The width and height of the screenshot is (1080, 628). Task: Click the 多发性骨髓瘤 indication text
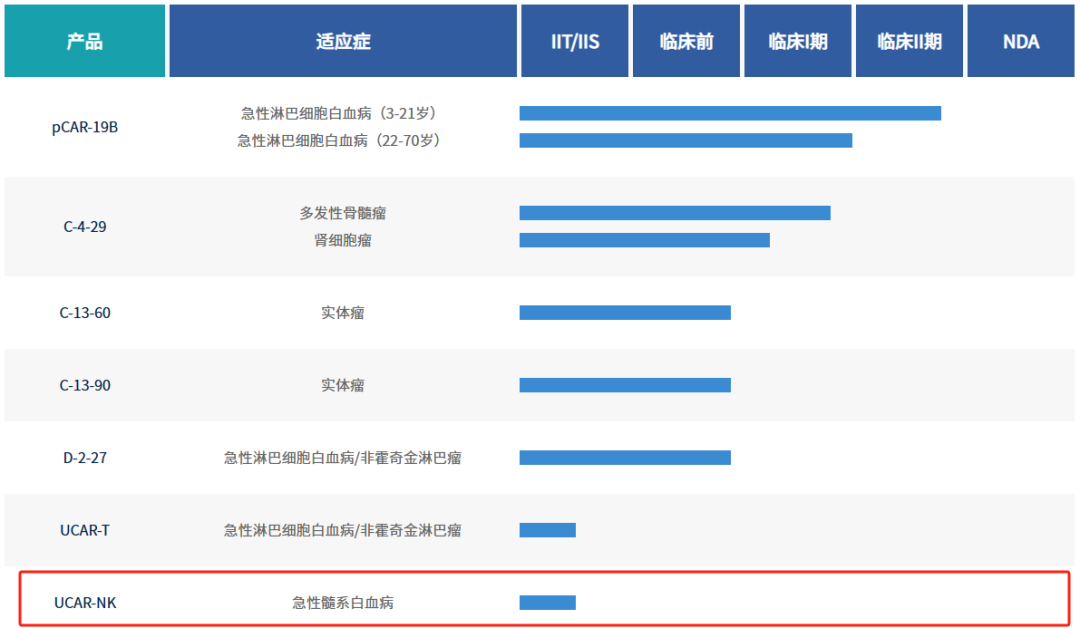343,213
